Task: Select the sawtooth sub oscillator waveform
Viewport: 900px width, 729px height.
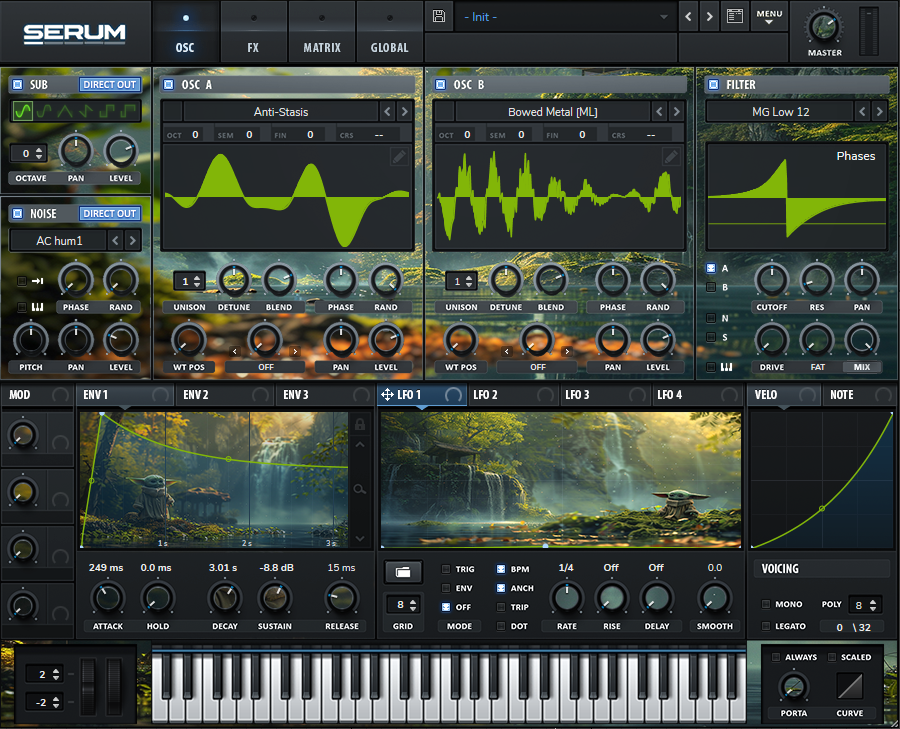Action: pos(86,110)
